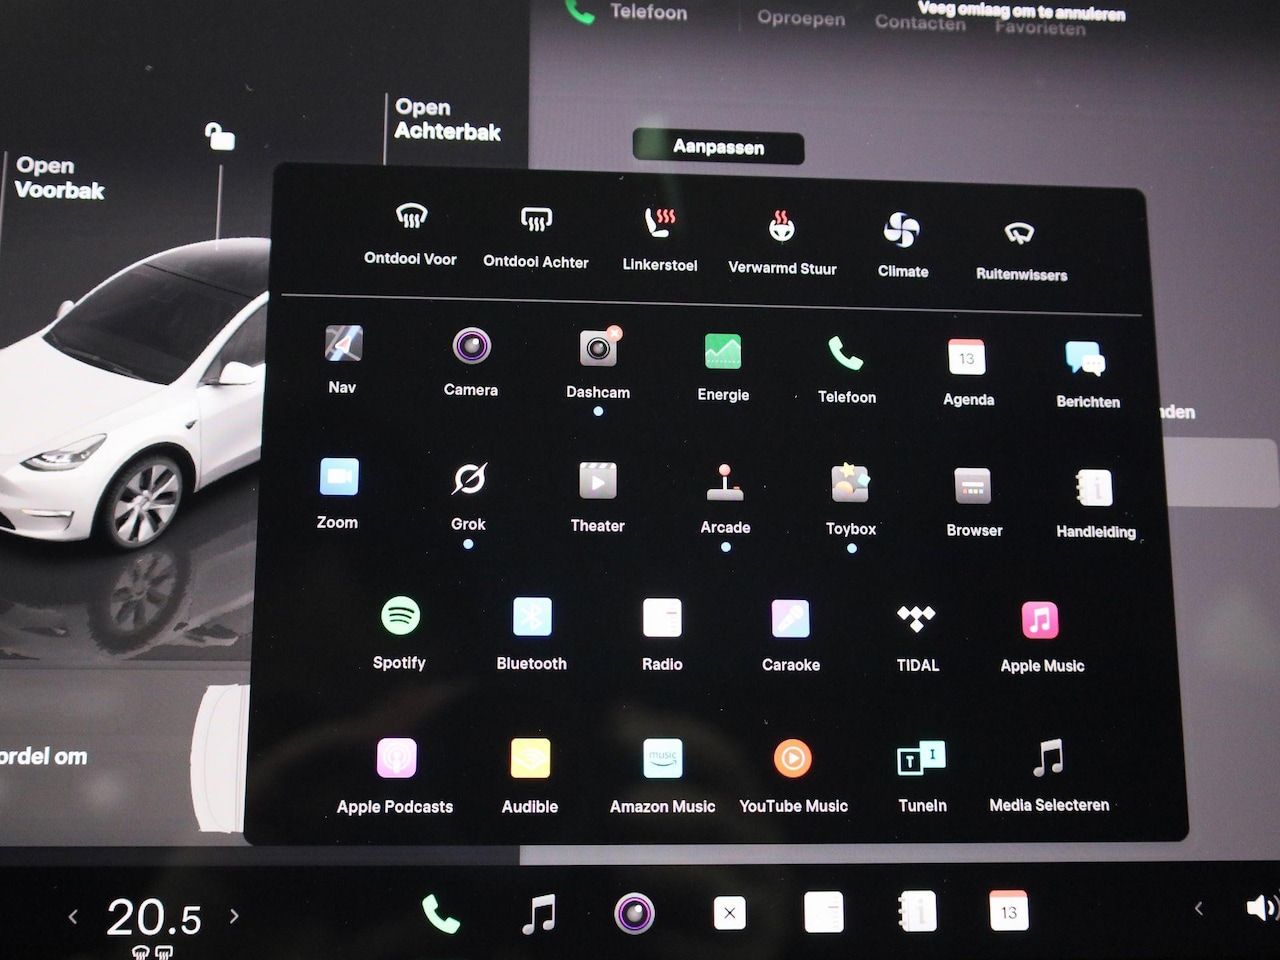Viewport: 1280px width, 960px height.
Task: Open TuneIn radio app
Action: point(922,777)
